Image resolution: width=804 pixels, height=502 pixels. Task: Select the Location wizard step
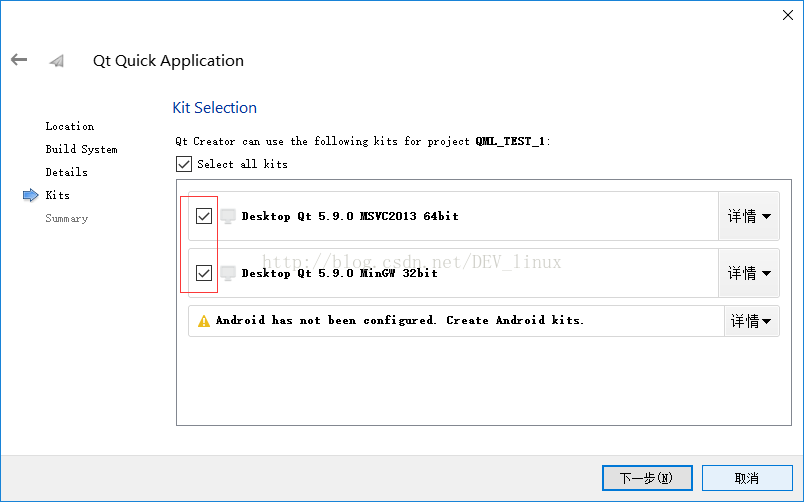[69, 127]
